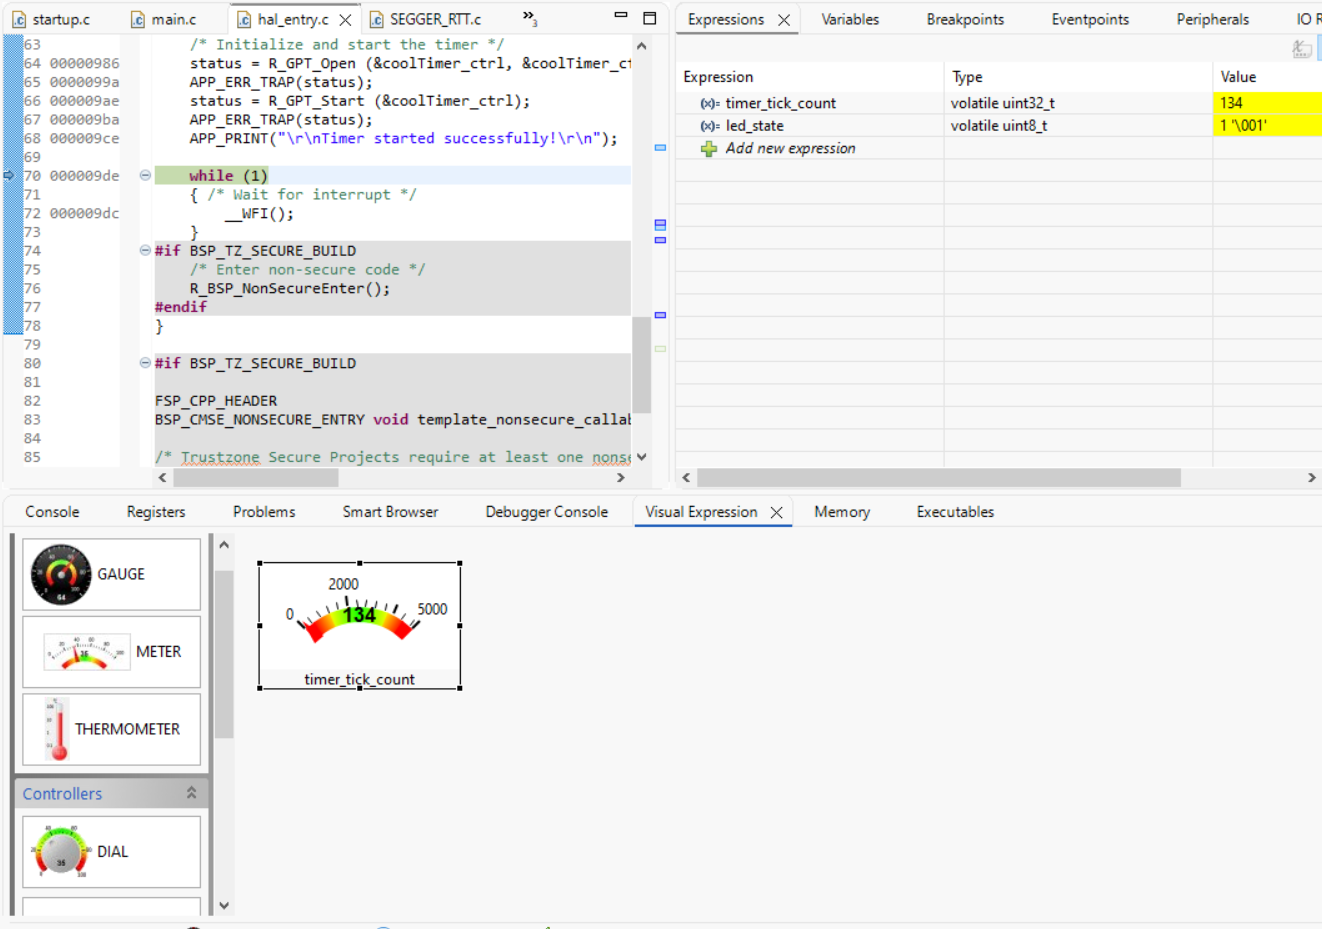Open the Problems tab
1322x929 pixels.
click(x=264, y=512)
